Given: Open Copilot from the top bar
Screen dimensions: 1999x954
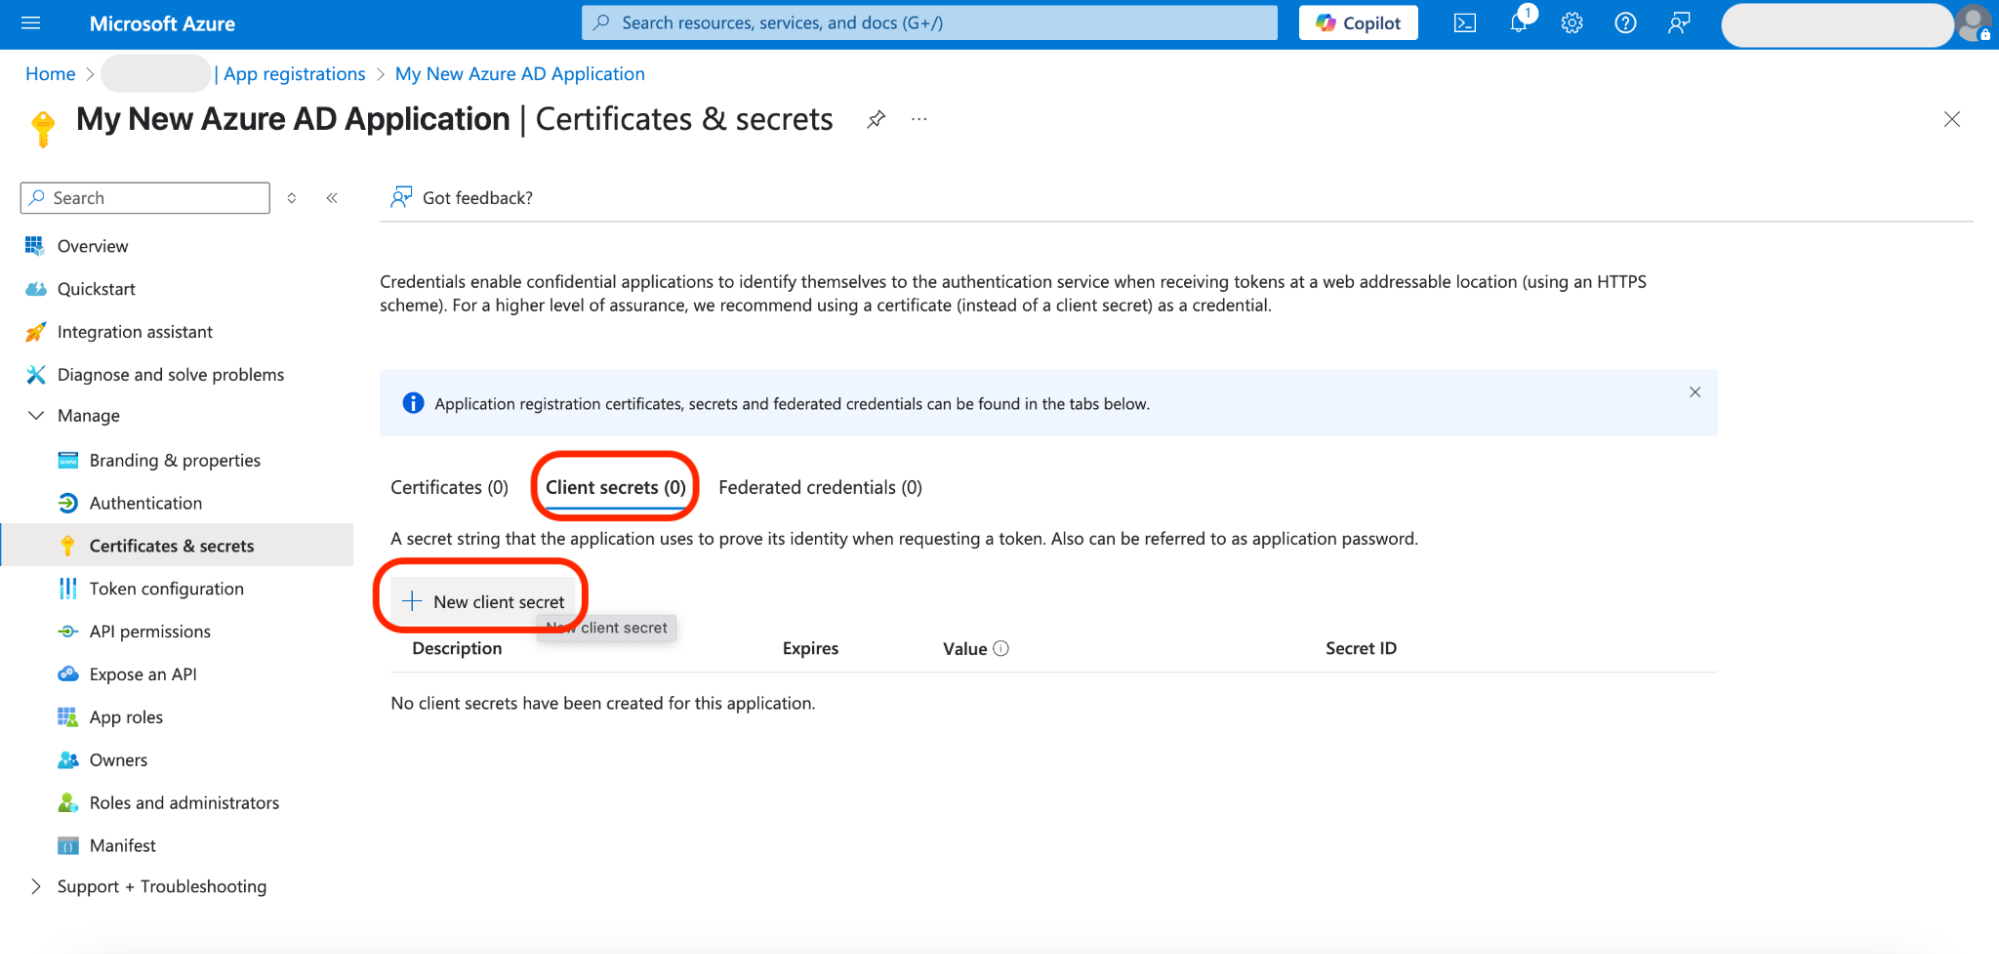Looking at the screenshot, I should click(x=1358, y=23).
